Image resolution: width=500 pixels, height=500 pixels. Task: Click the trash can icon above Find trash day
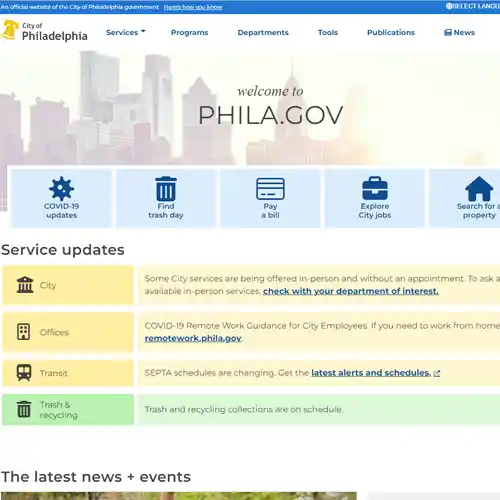[x=166, y=188]
